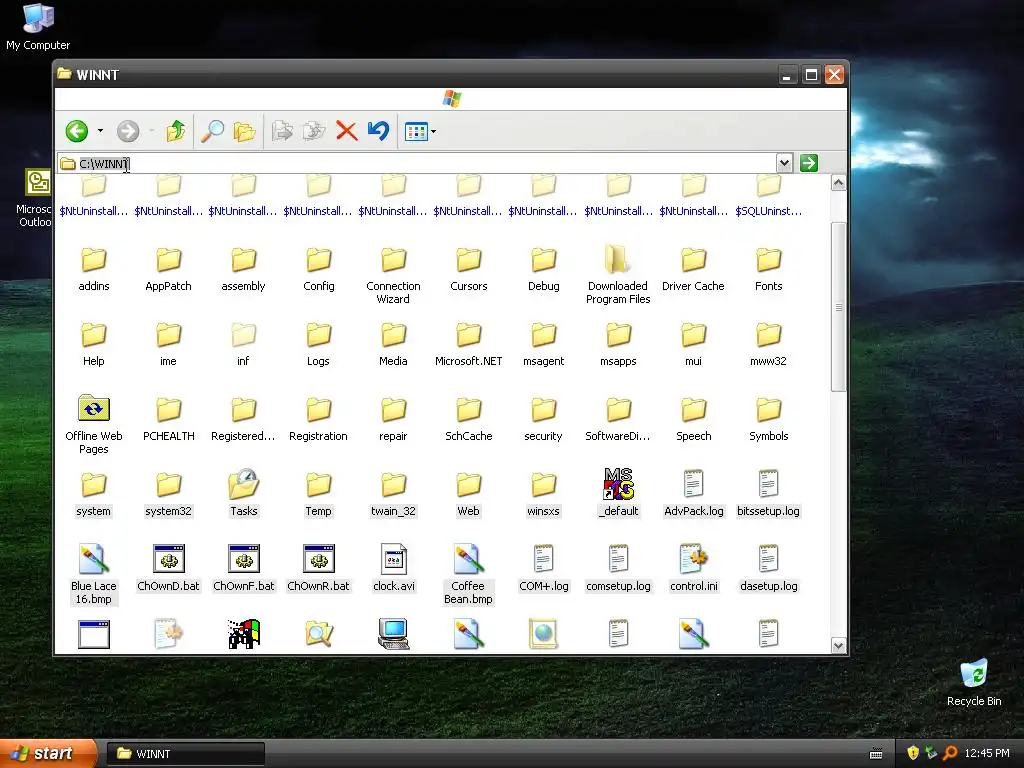
Task: Toggle the Folders pane button
Action: pos(244,131)
